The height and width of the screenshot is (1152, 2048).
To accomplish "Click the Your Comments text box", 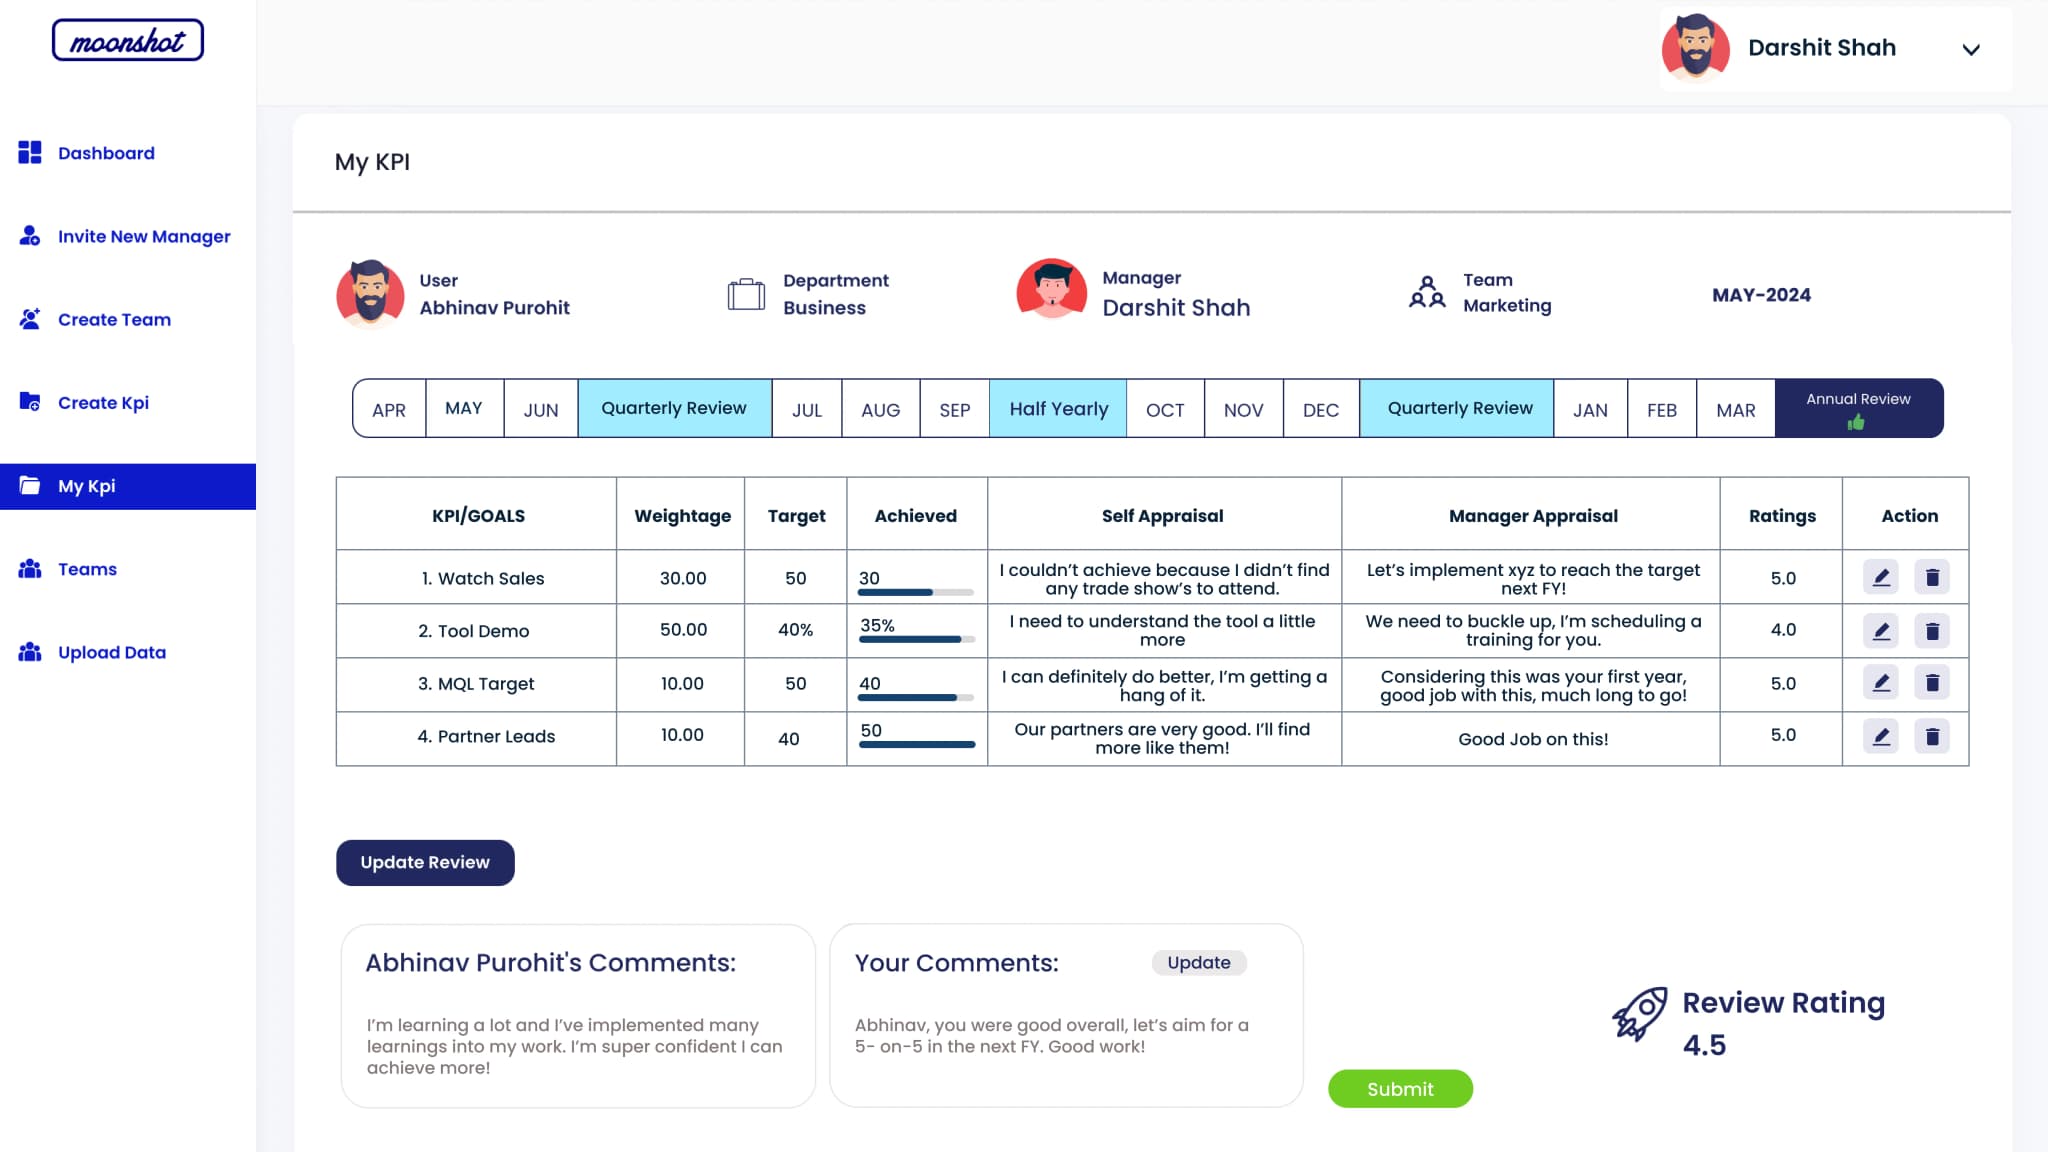I will [x=1052, y=1036].
